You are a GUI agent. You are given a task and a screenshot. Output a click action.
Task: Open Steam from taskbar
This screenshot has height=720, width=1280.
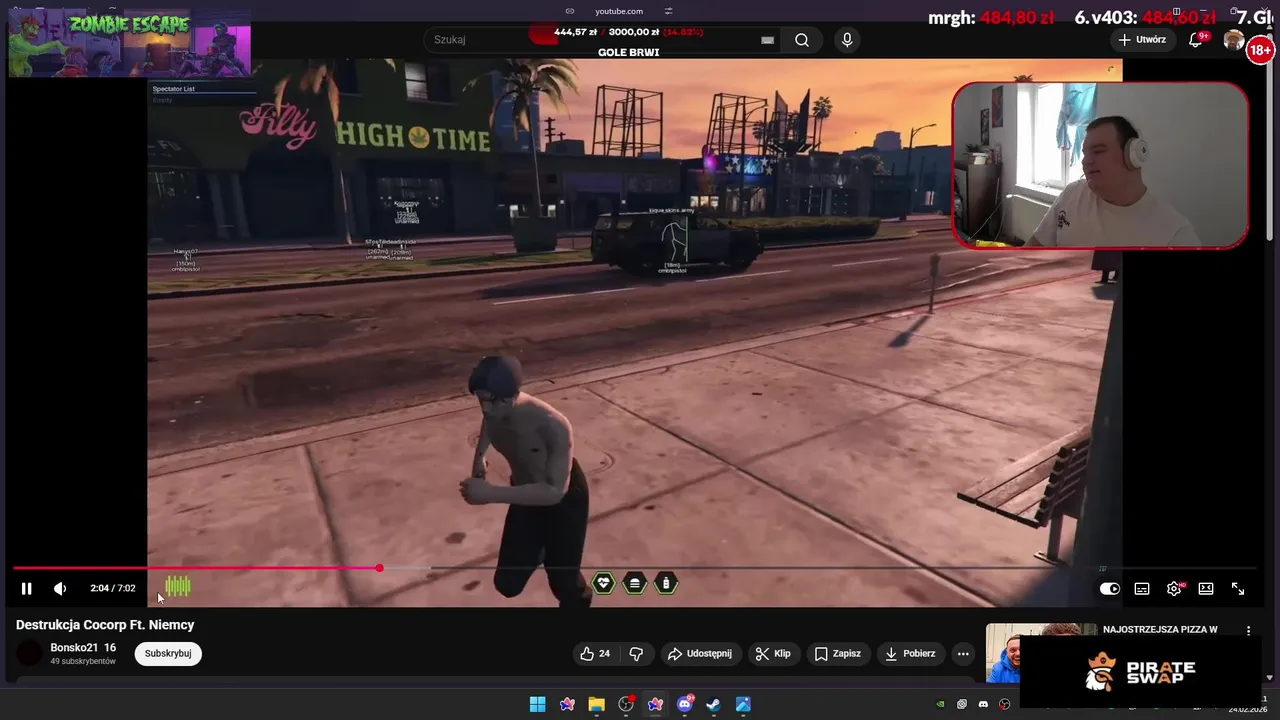point(713,704)
